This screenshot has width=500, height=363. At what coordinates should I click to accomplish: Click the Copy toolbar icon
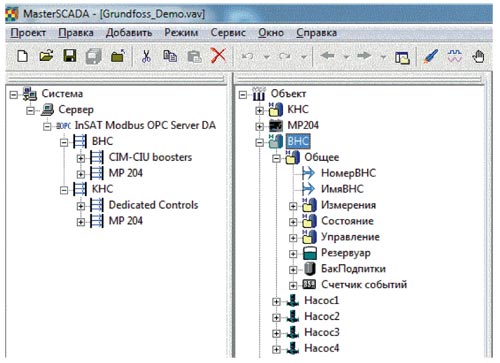tap(170, 56)
